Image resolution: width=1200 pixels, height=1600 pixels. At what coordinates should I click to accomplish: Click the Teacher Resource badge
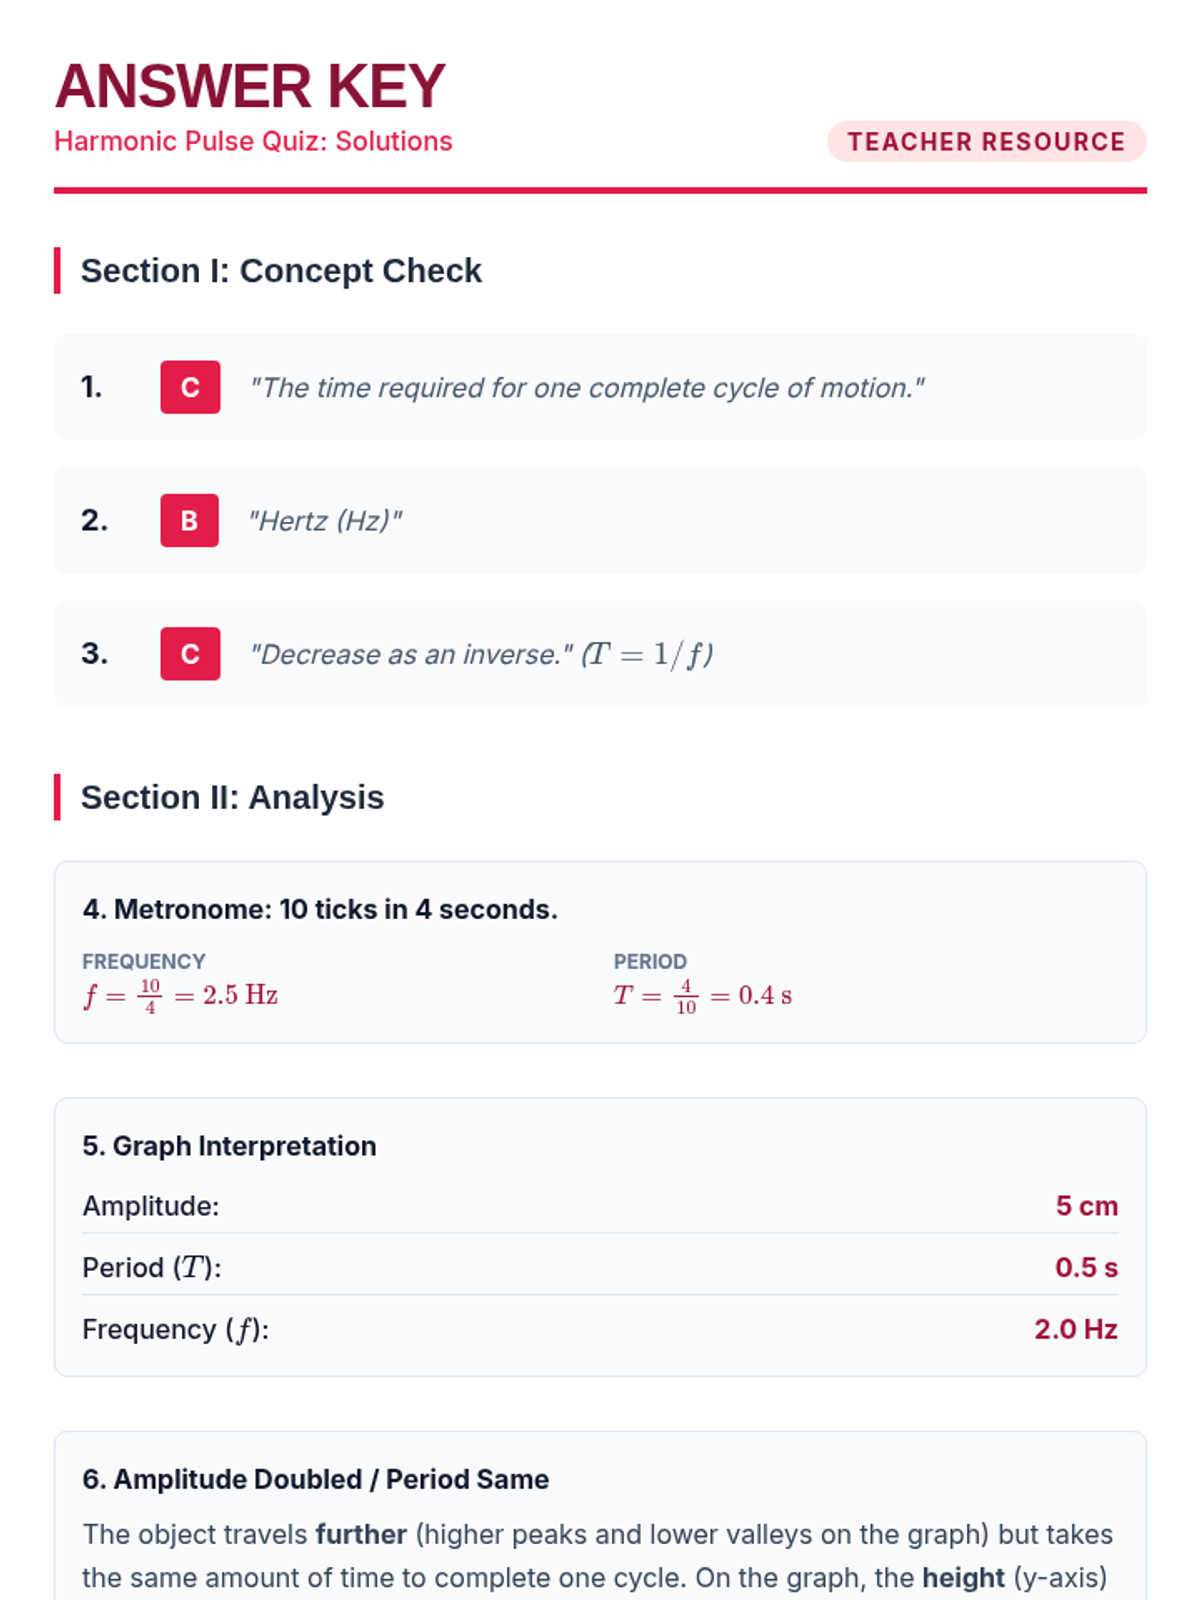pyautogui.click(x=986, y=142)
